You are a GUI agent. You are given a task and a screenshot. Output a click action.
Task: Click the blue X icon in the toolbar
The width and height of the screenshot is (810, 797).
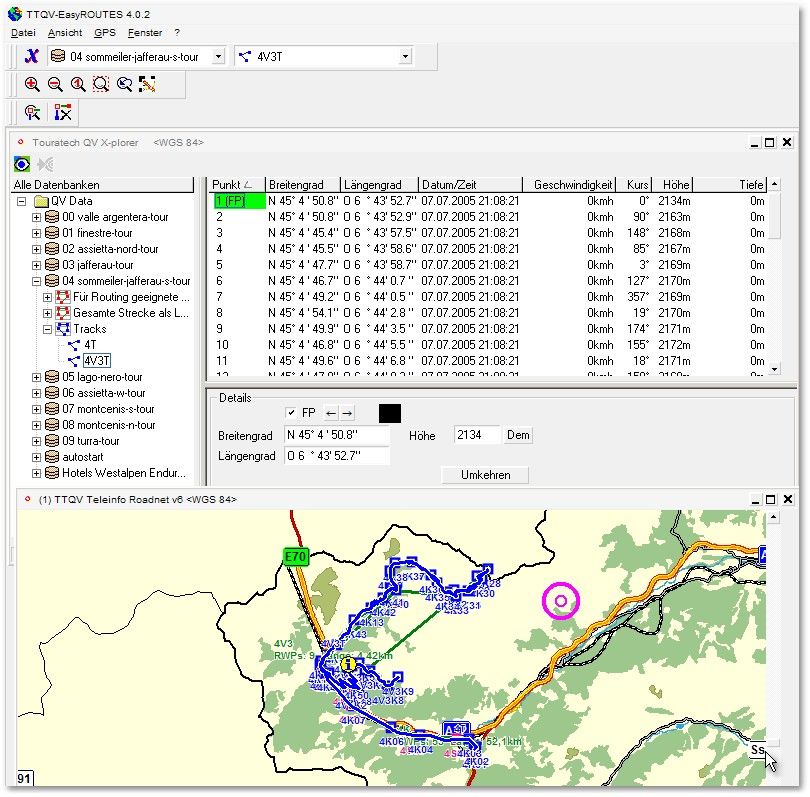point(31,57)
